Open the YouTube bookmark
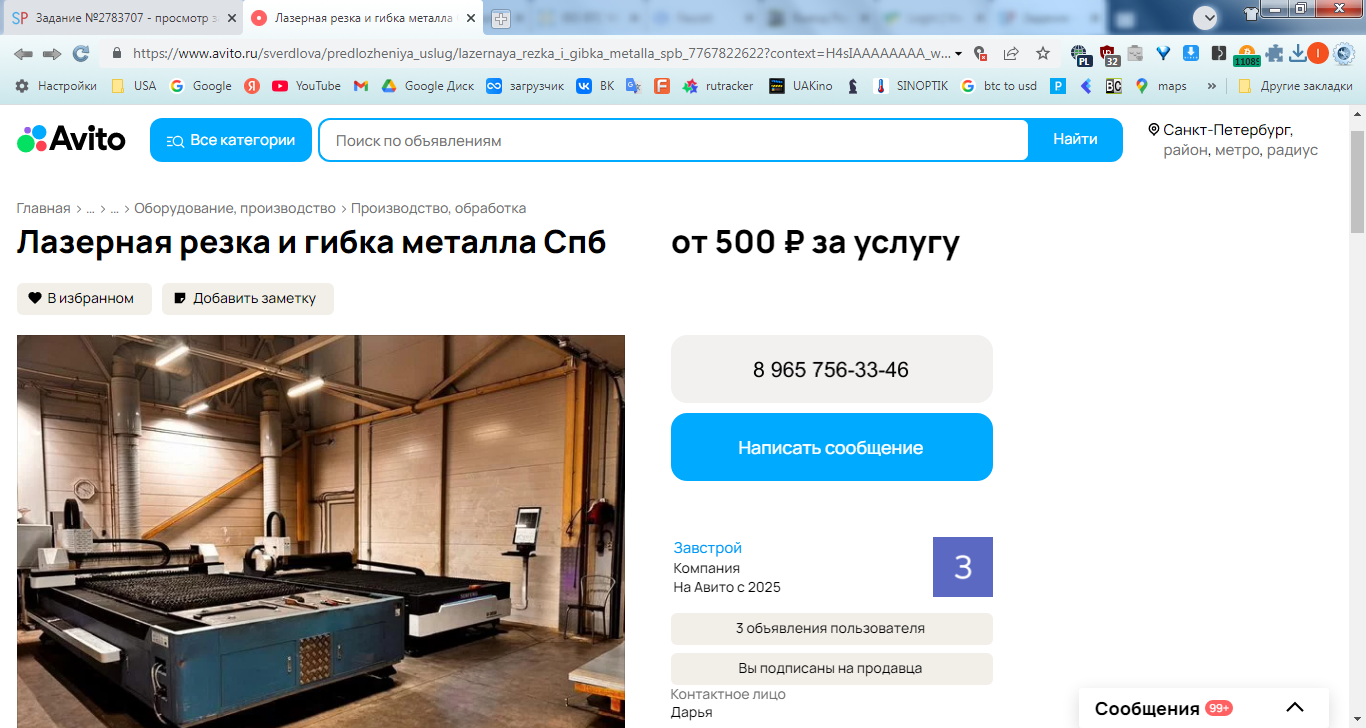1366x728 pixels. click(x=306, y=86)
